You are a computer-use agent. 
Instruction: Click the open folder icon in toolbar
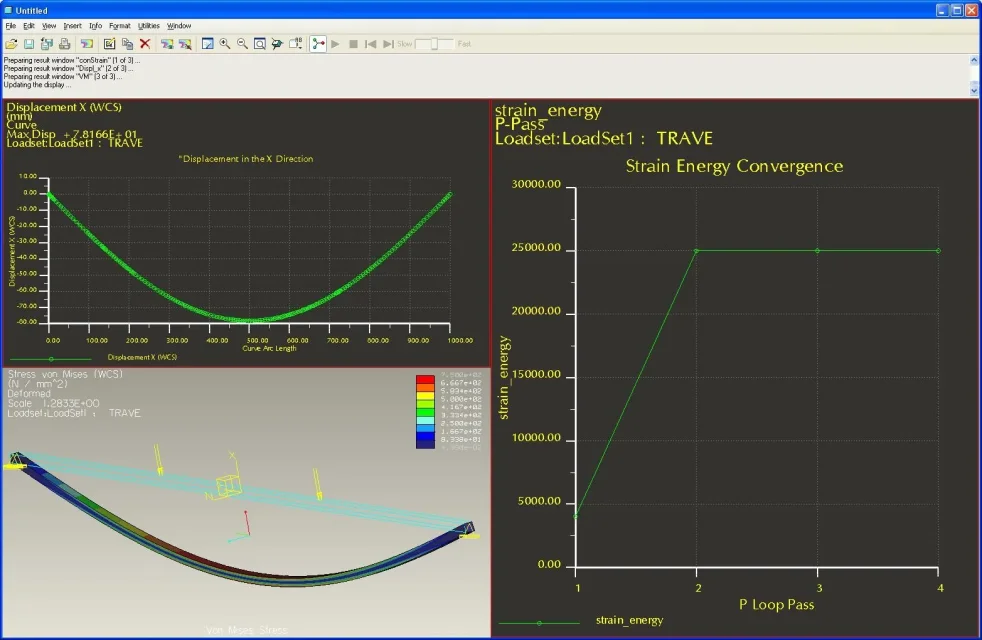tap(11, 44)
